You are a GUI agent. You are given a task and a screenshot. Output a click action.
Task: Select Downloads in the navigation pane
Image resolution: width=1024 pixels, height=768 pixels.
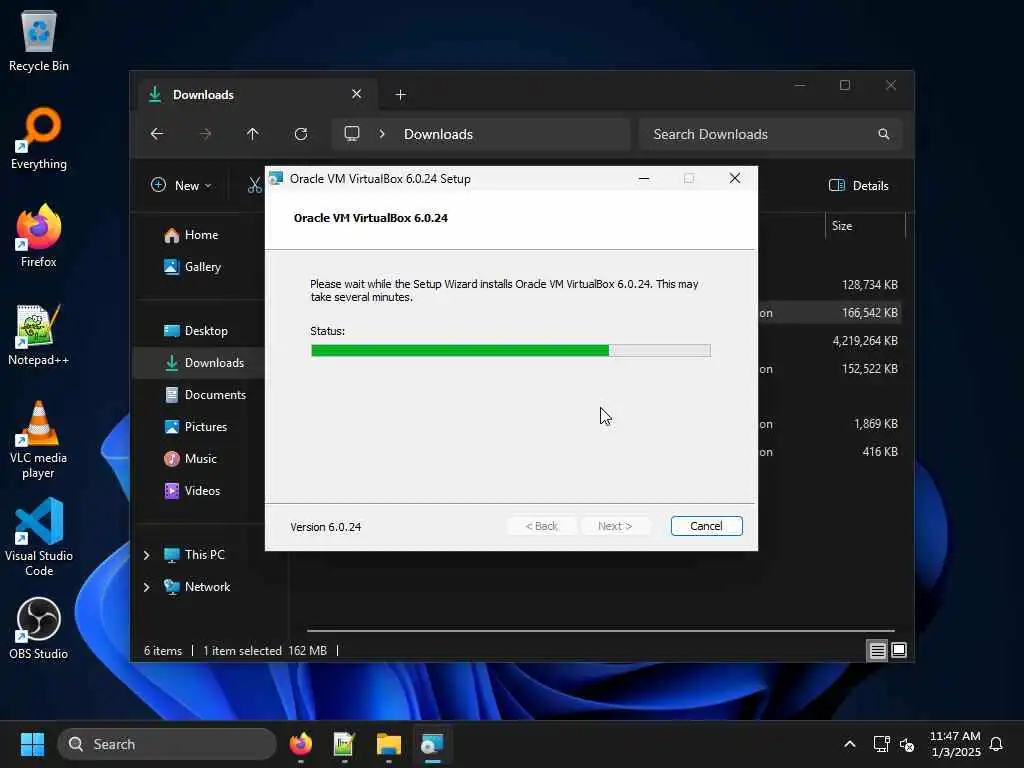(x=199, y=362)
